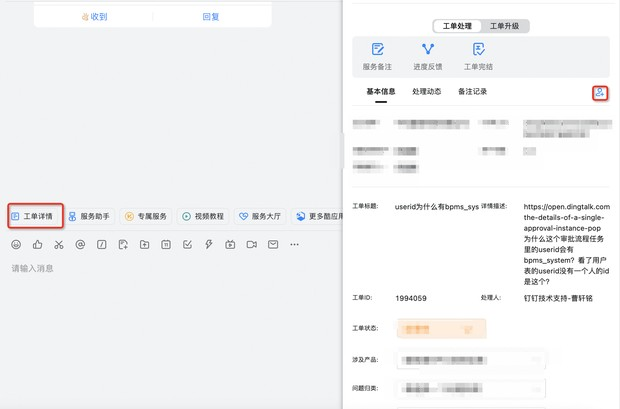Image resolution: width=620 pixels, height=409 pixels.
Task: Insert an @ mention
Action: click(x=80, y=245)
